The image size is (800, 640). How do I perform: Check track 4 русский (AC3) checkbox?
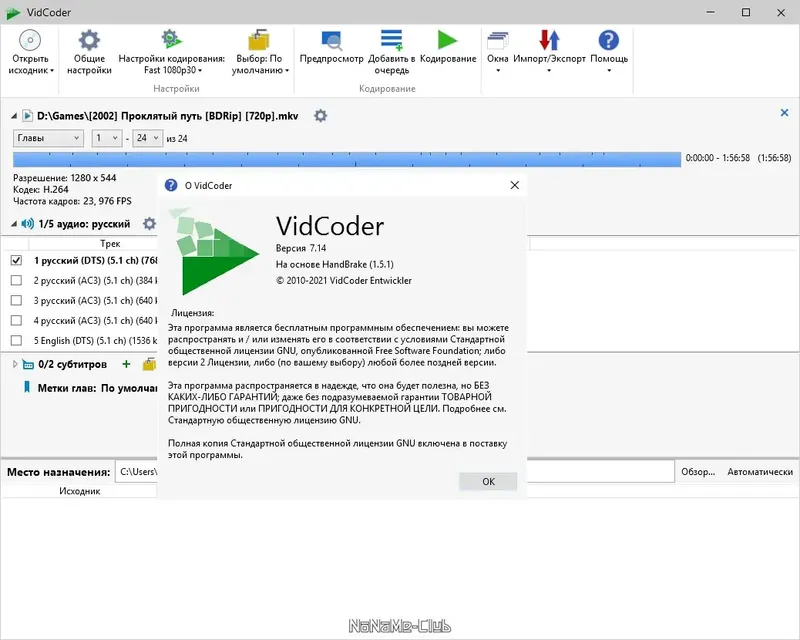[x=16, y=320]
